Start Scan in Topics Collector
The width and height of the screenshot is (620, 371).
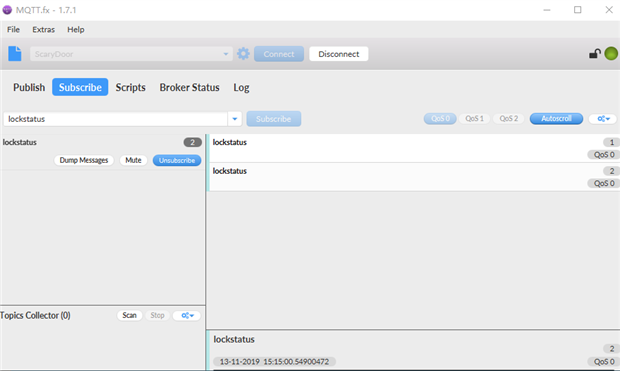pyautogui.click(x=129, y=315)
